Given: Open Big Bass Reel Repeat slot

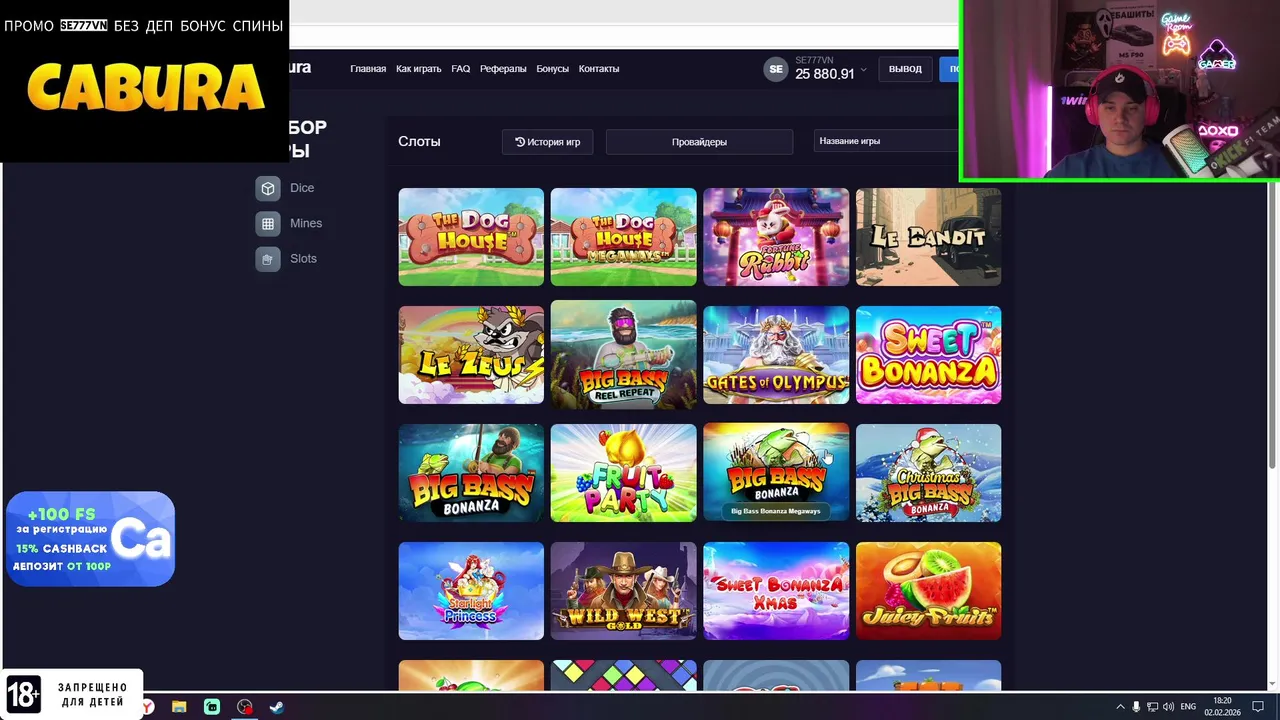Looking at the screenshot, I should click(x=623, y=355).
